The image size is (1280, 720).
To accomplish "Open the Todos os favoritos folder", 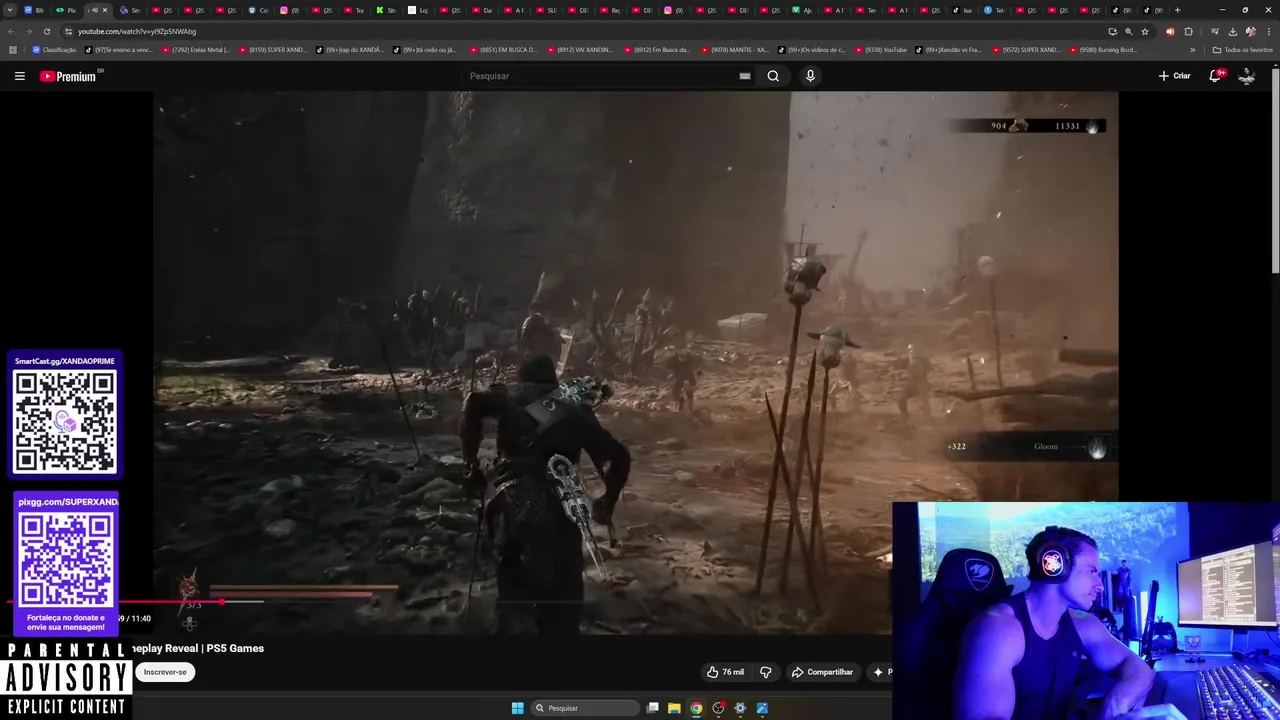I will click(1242, 50).
